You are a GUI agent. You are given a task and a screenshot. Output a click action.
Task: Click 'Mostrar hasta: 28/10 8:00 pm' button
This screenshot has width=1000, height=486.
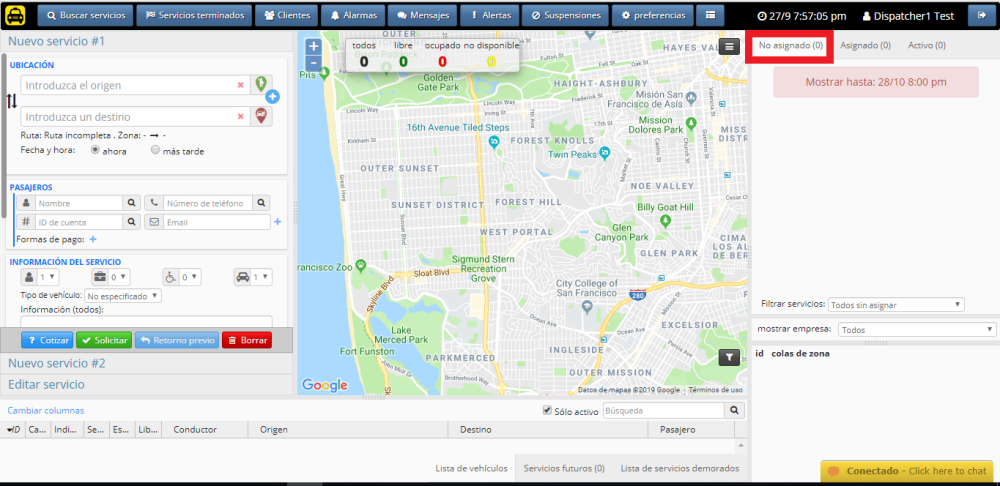(x=876, y=82)
